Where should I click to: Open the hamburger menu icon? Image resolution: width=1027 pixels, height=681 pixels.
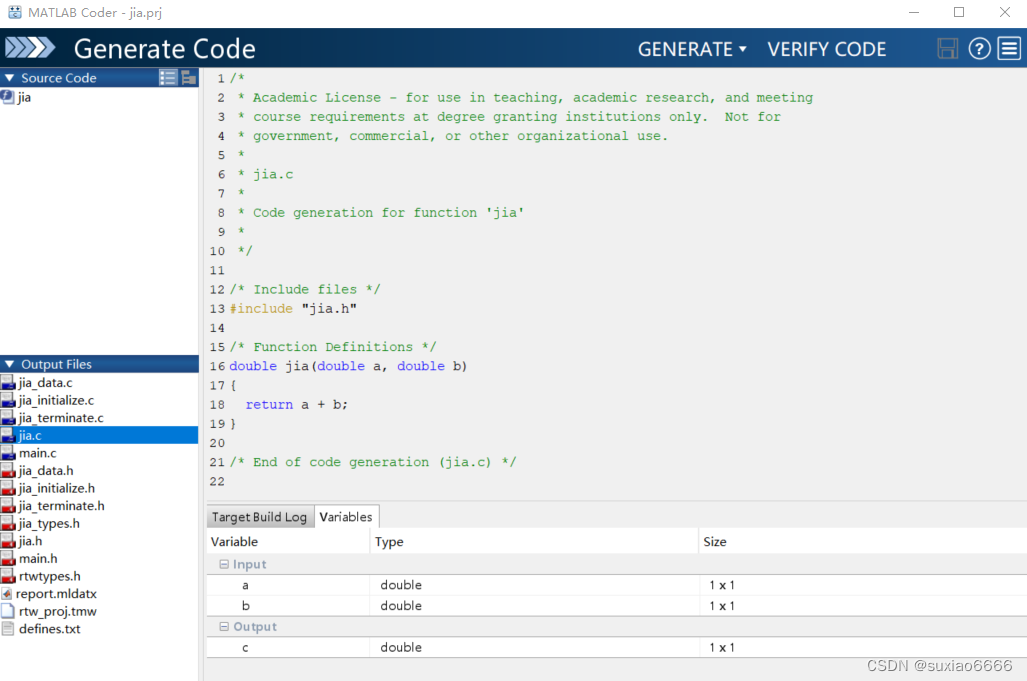(x=1009, y=48)
